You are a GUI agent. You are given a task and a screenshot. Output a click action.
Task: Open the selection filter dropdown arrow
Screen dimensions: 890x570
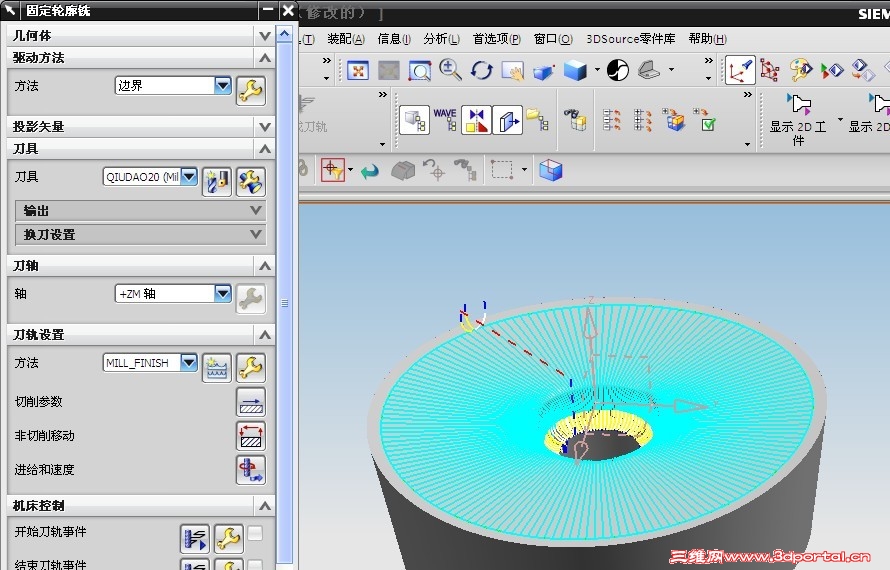(x=351, y=170)
